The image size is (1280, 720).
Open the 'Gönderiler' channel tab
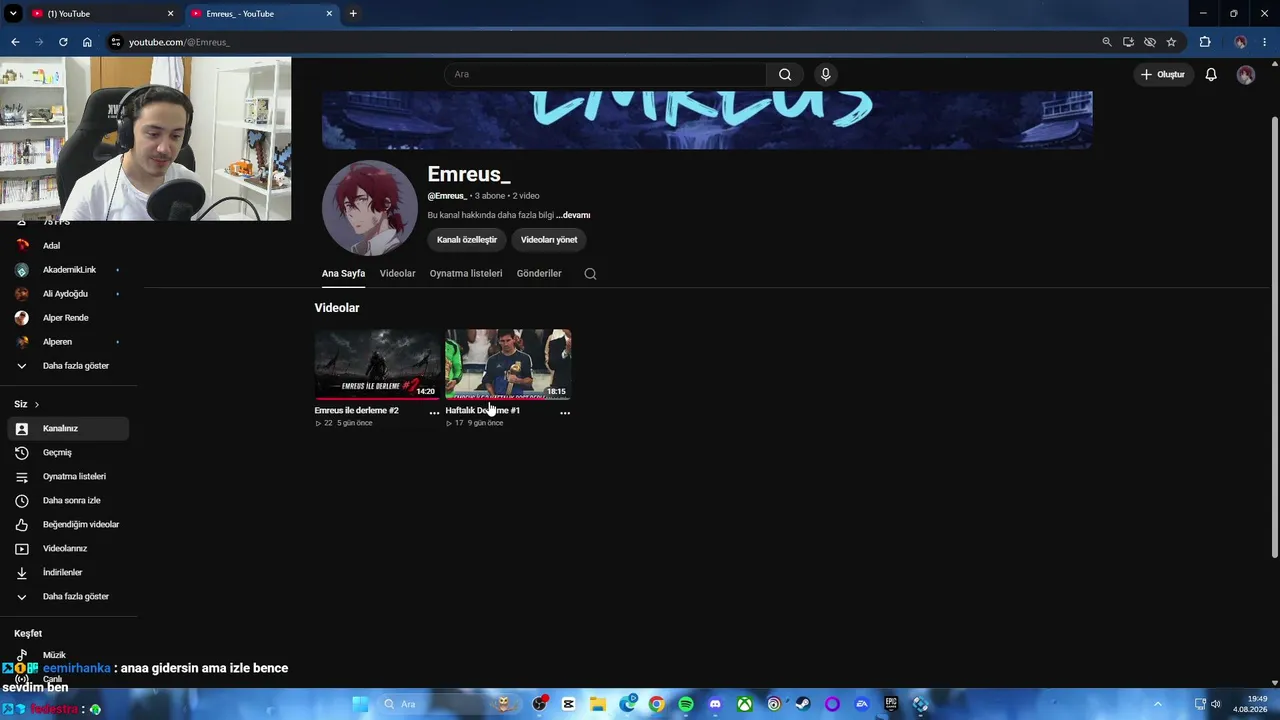click(x=539, y=274)
